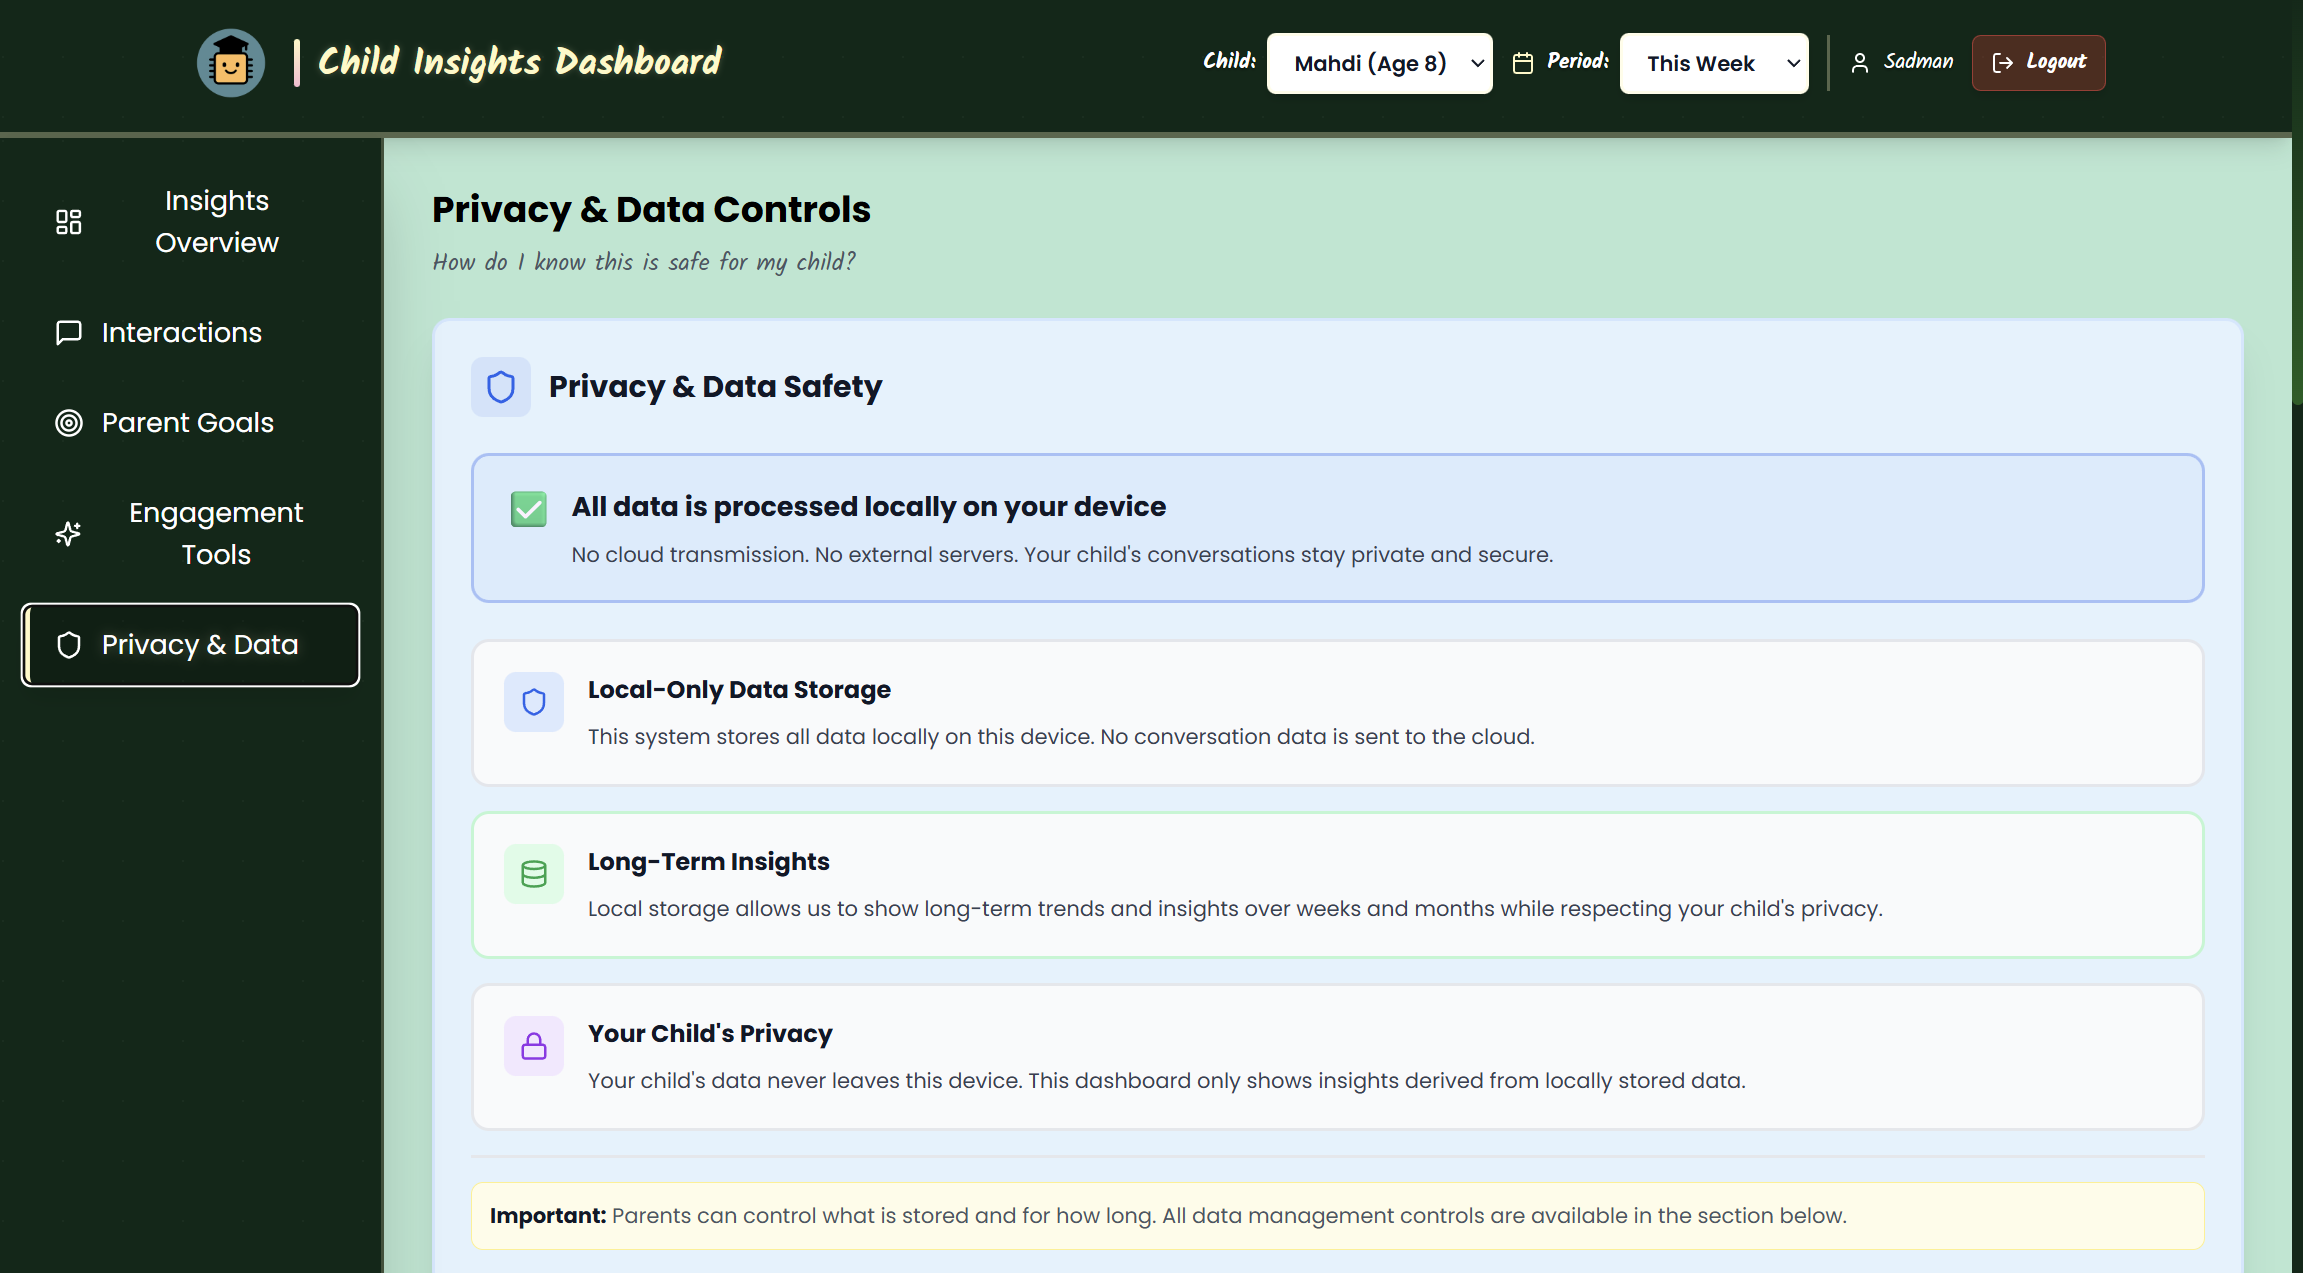Screen dimensions: 2303x1273
Task: Click the database icon for Long-Term Insights
Action: [x=534, y=874]
